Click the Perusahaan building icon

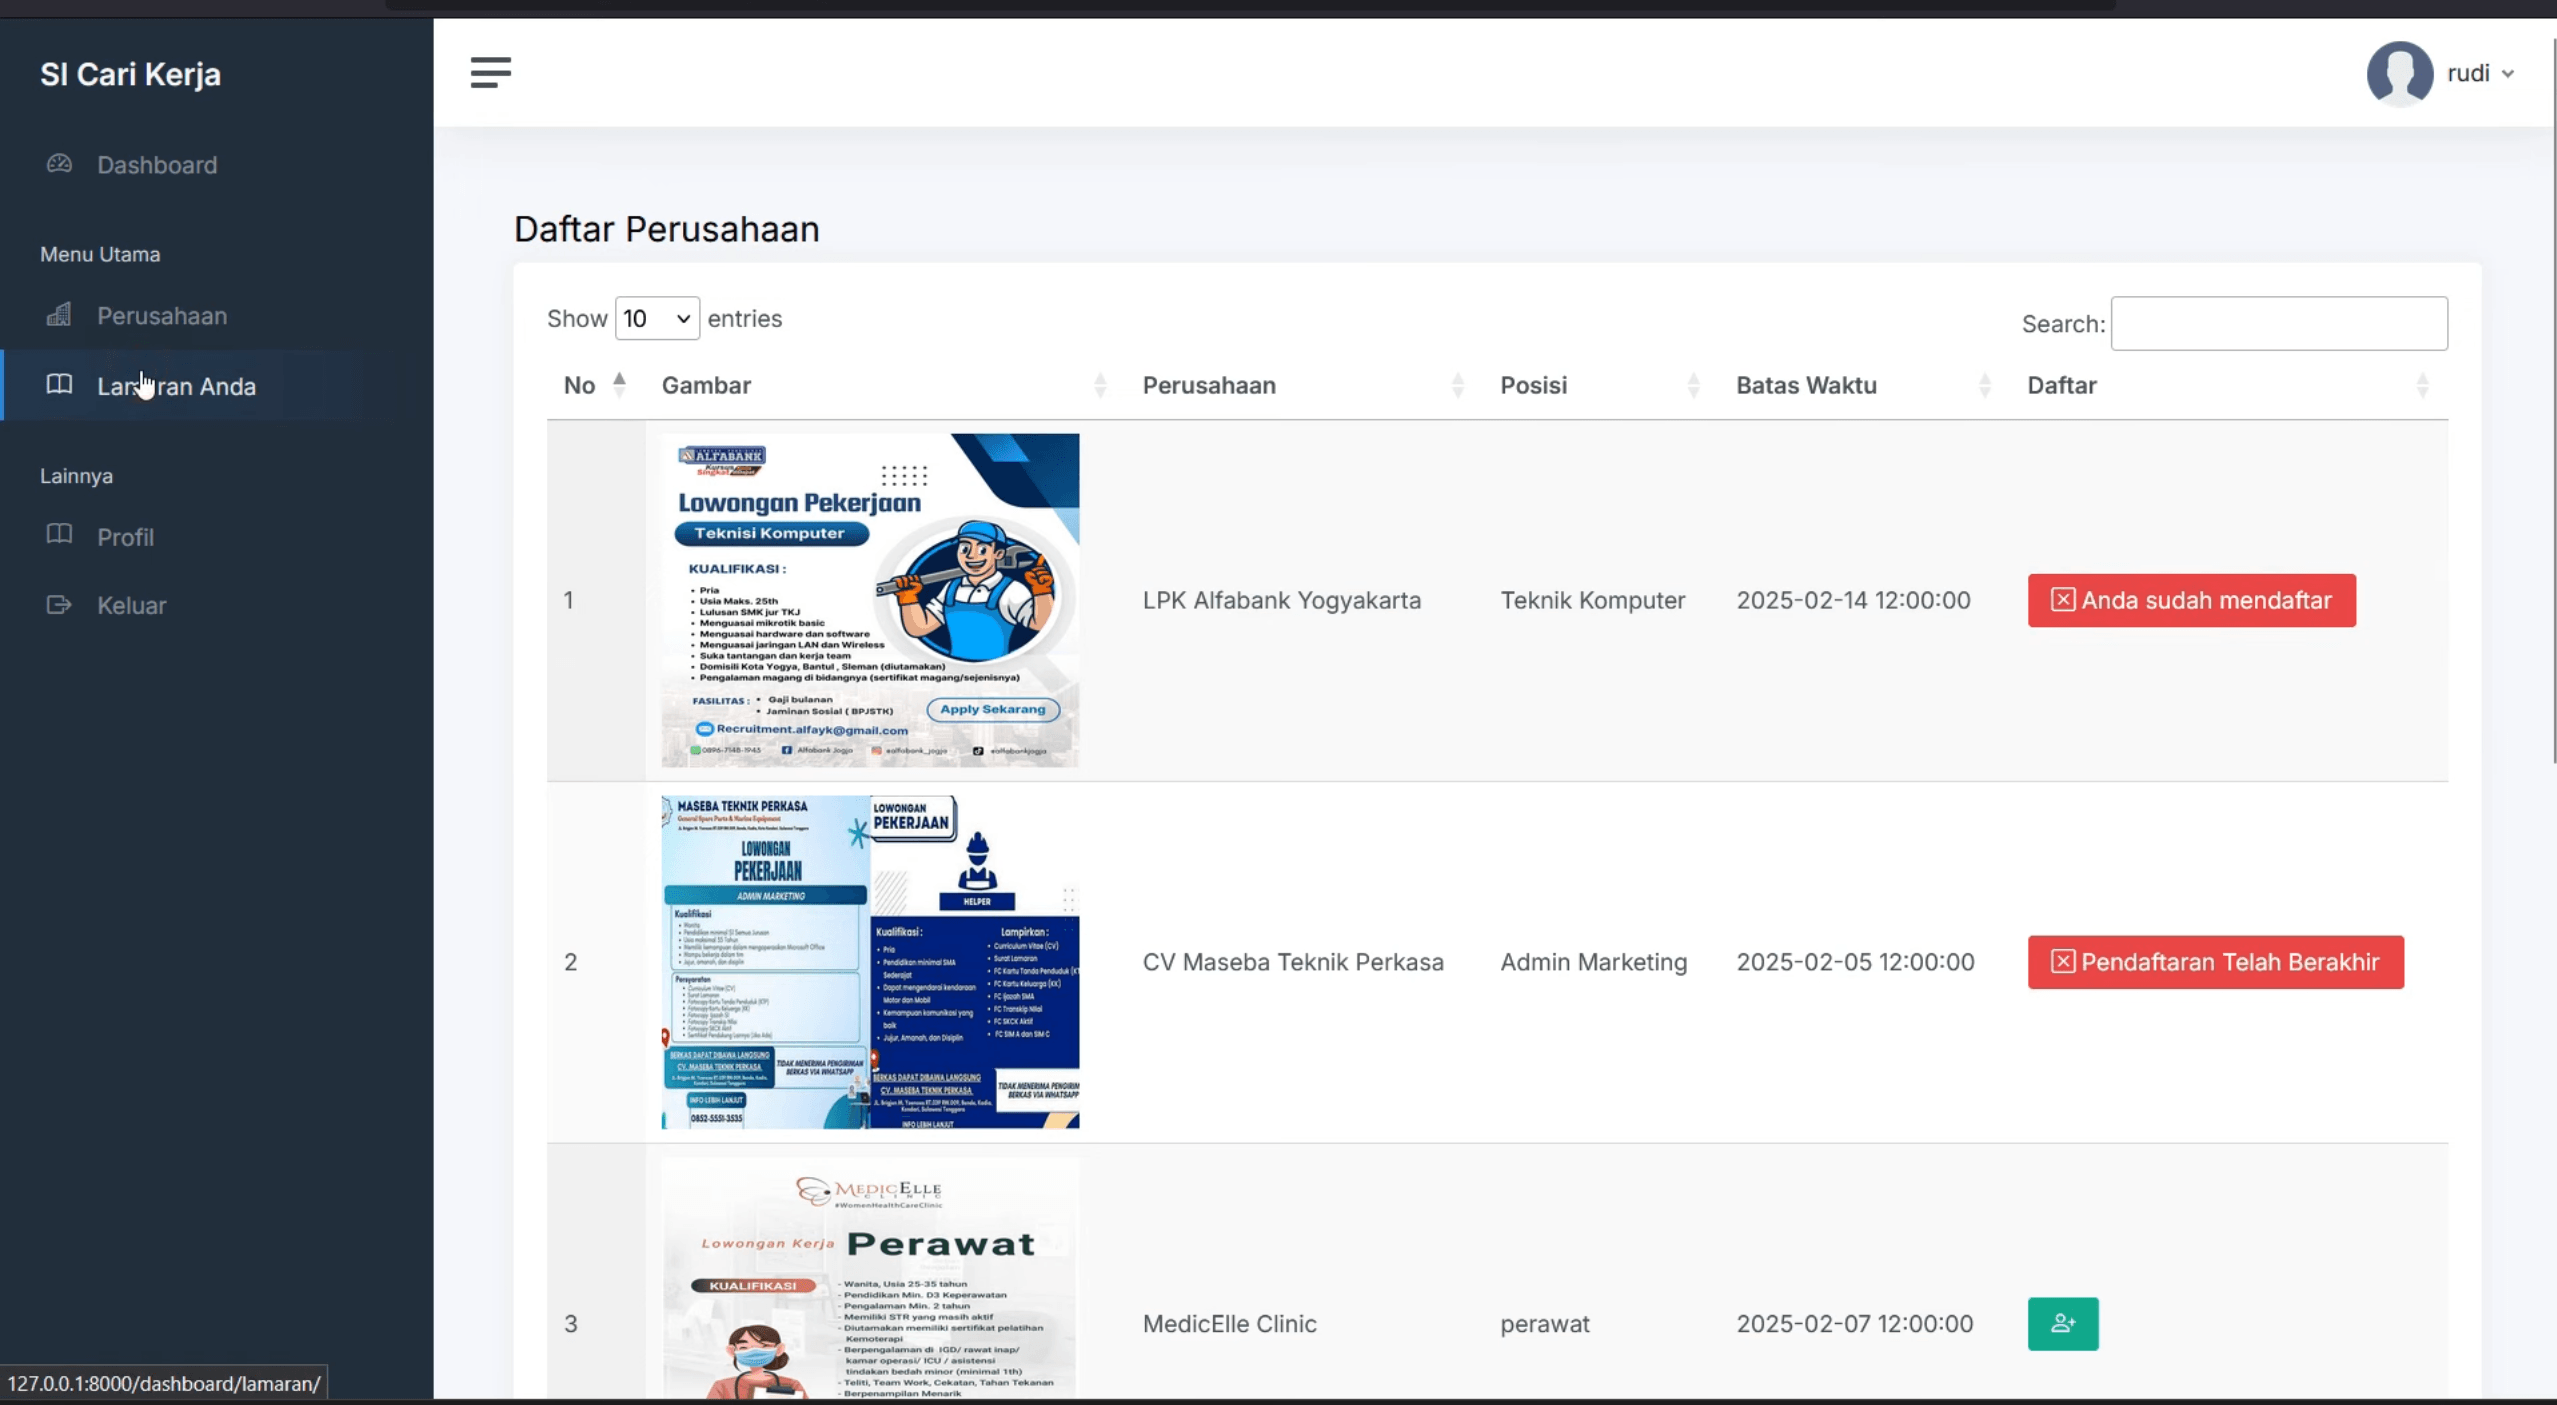click(x=59, y=315)
